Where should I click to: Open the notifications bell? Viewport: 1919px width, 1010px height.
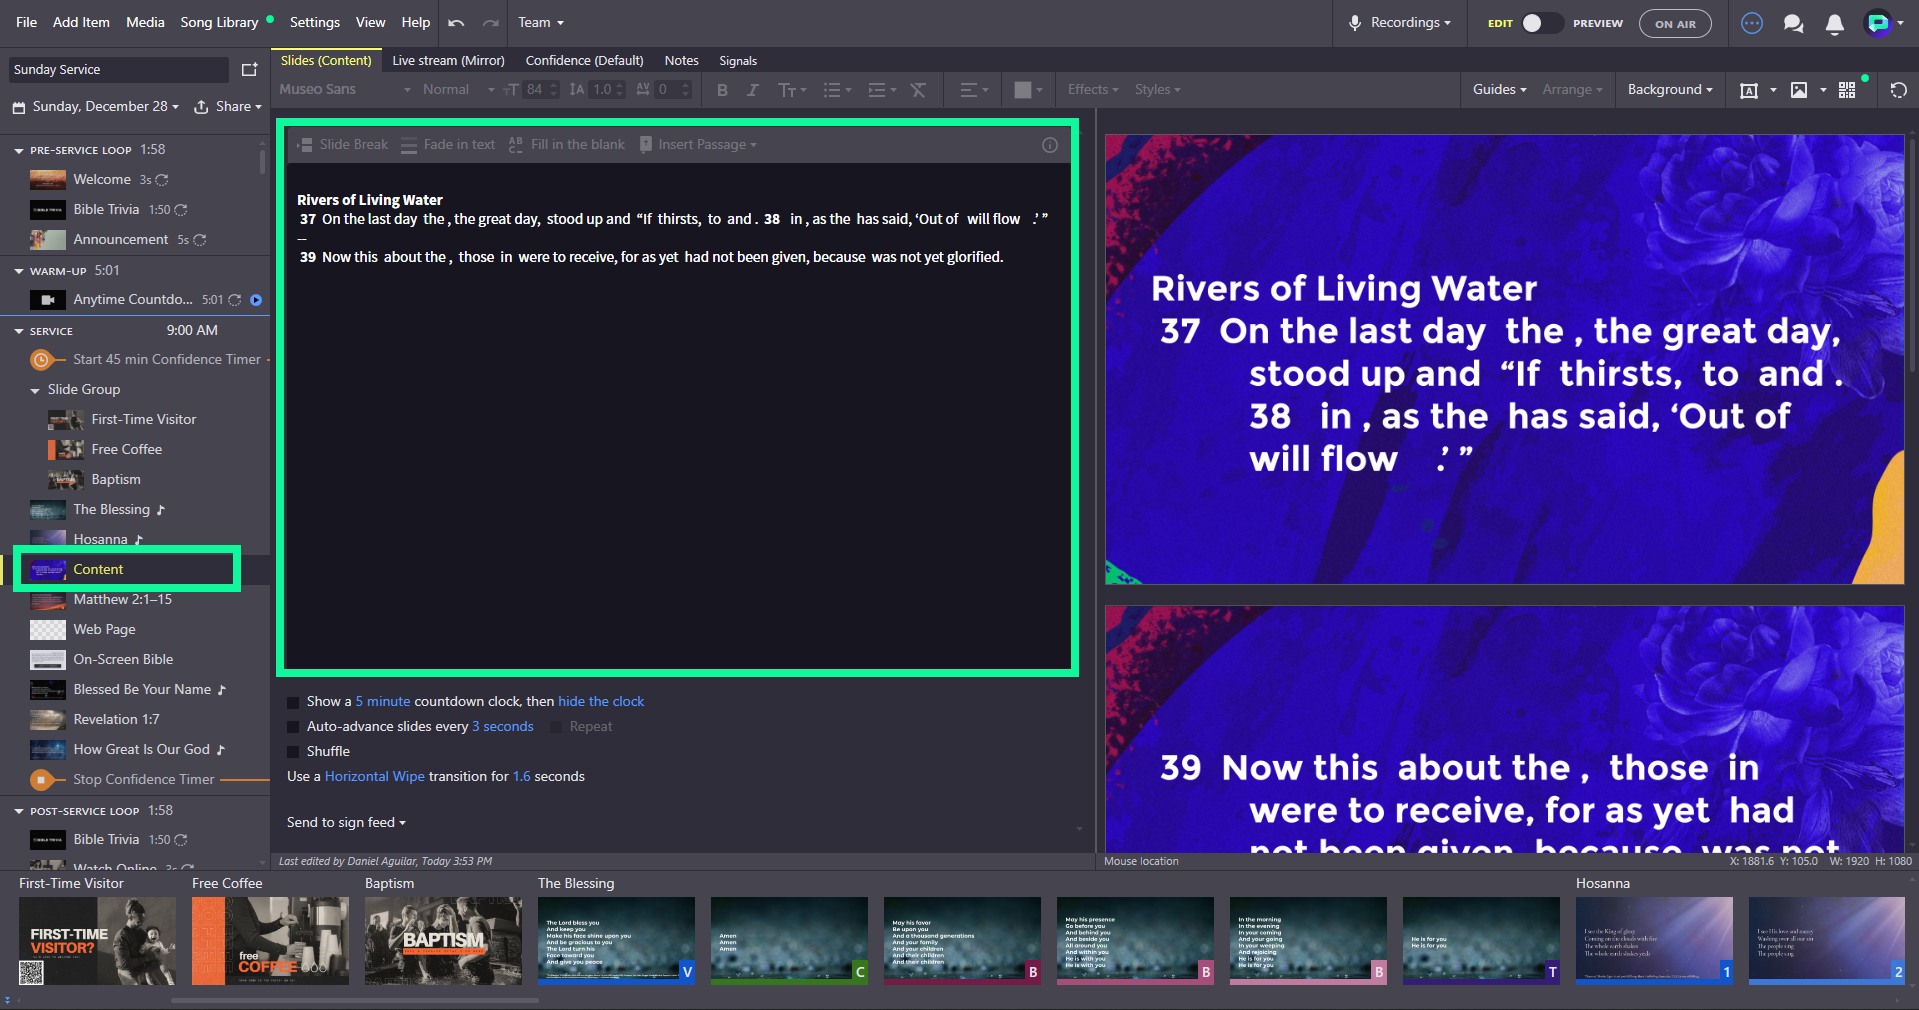pyautogui.click(x=1834, y=24)
